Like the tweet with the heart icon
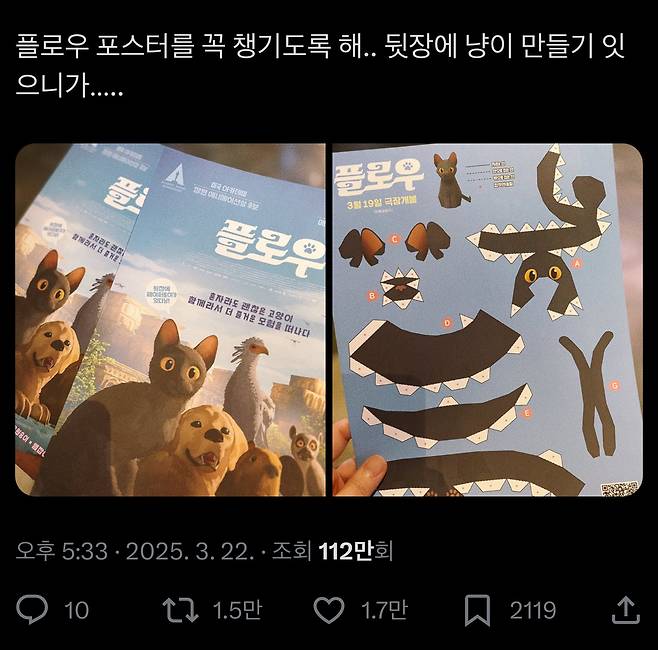The width and height of the screenshot is (658, 650). click(x=329, y=610)
